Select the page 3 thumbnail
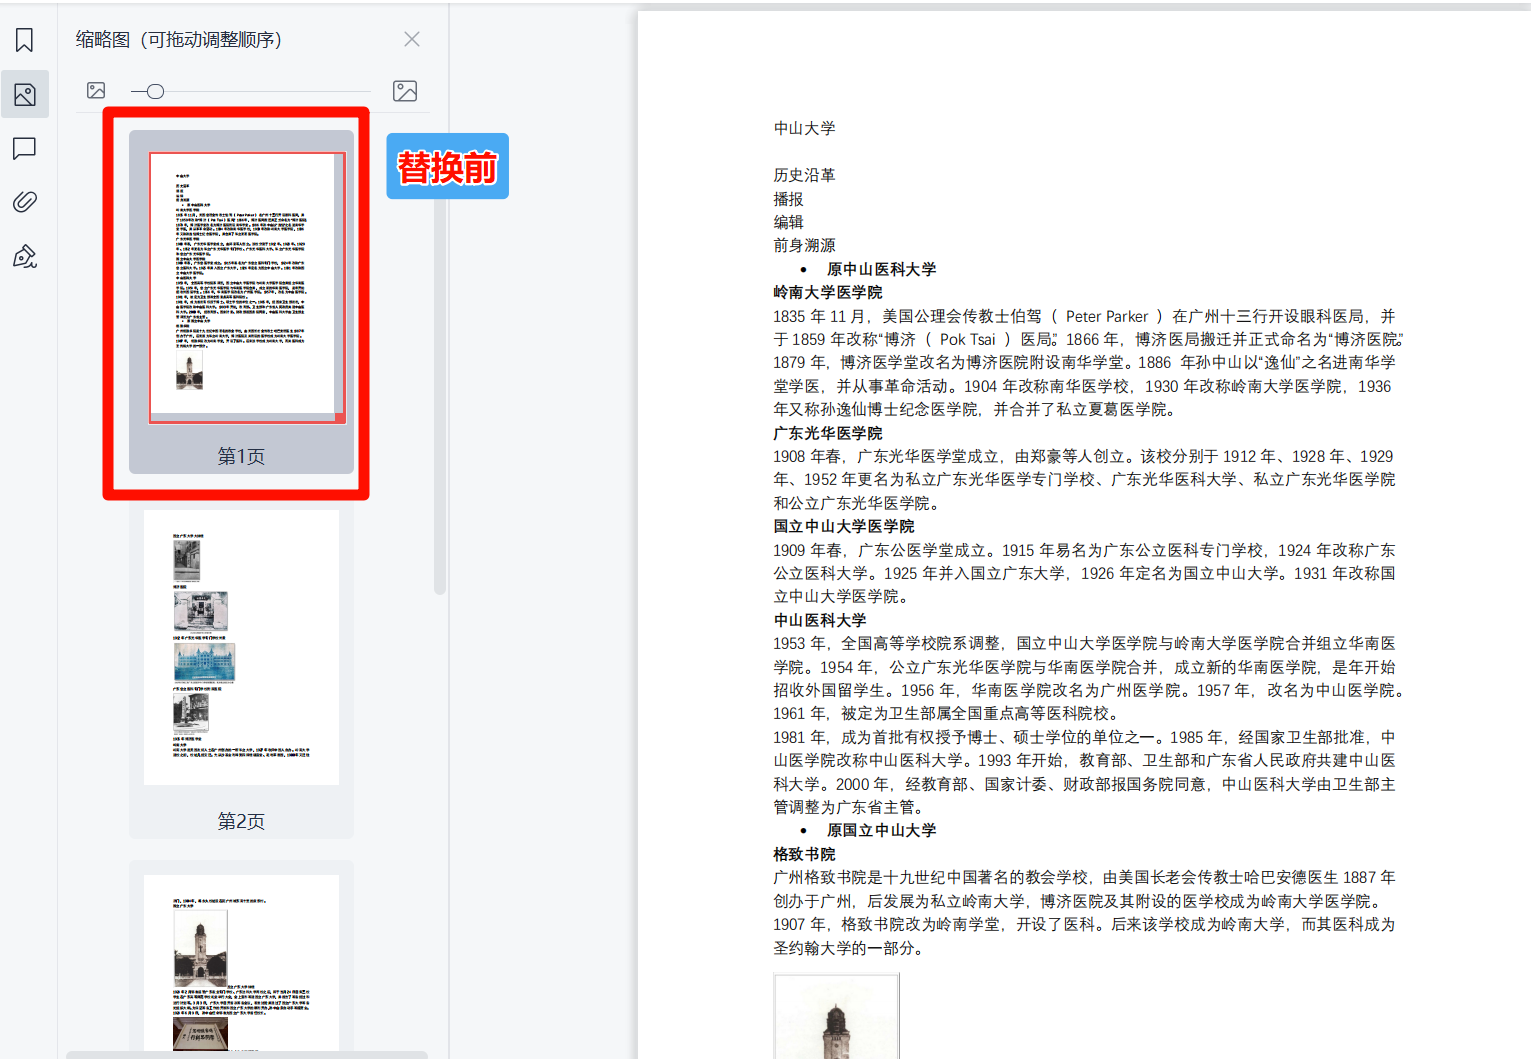Screen dimensions: 1531x1059 tap(241, 962)
